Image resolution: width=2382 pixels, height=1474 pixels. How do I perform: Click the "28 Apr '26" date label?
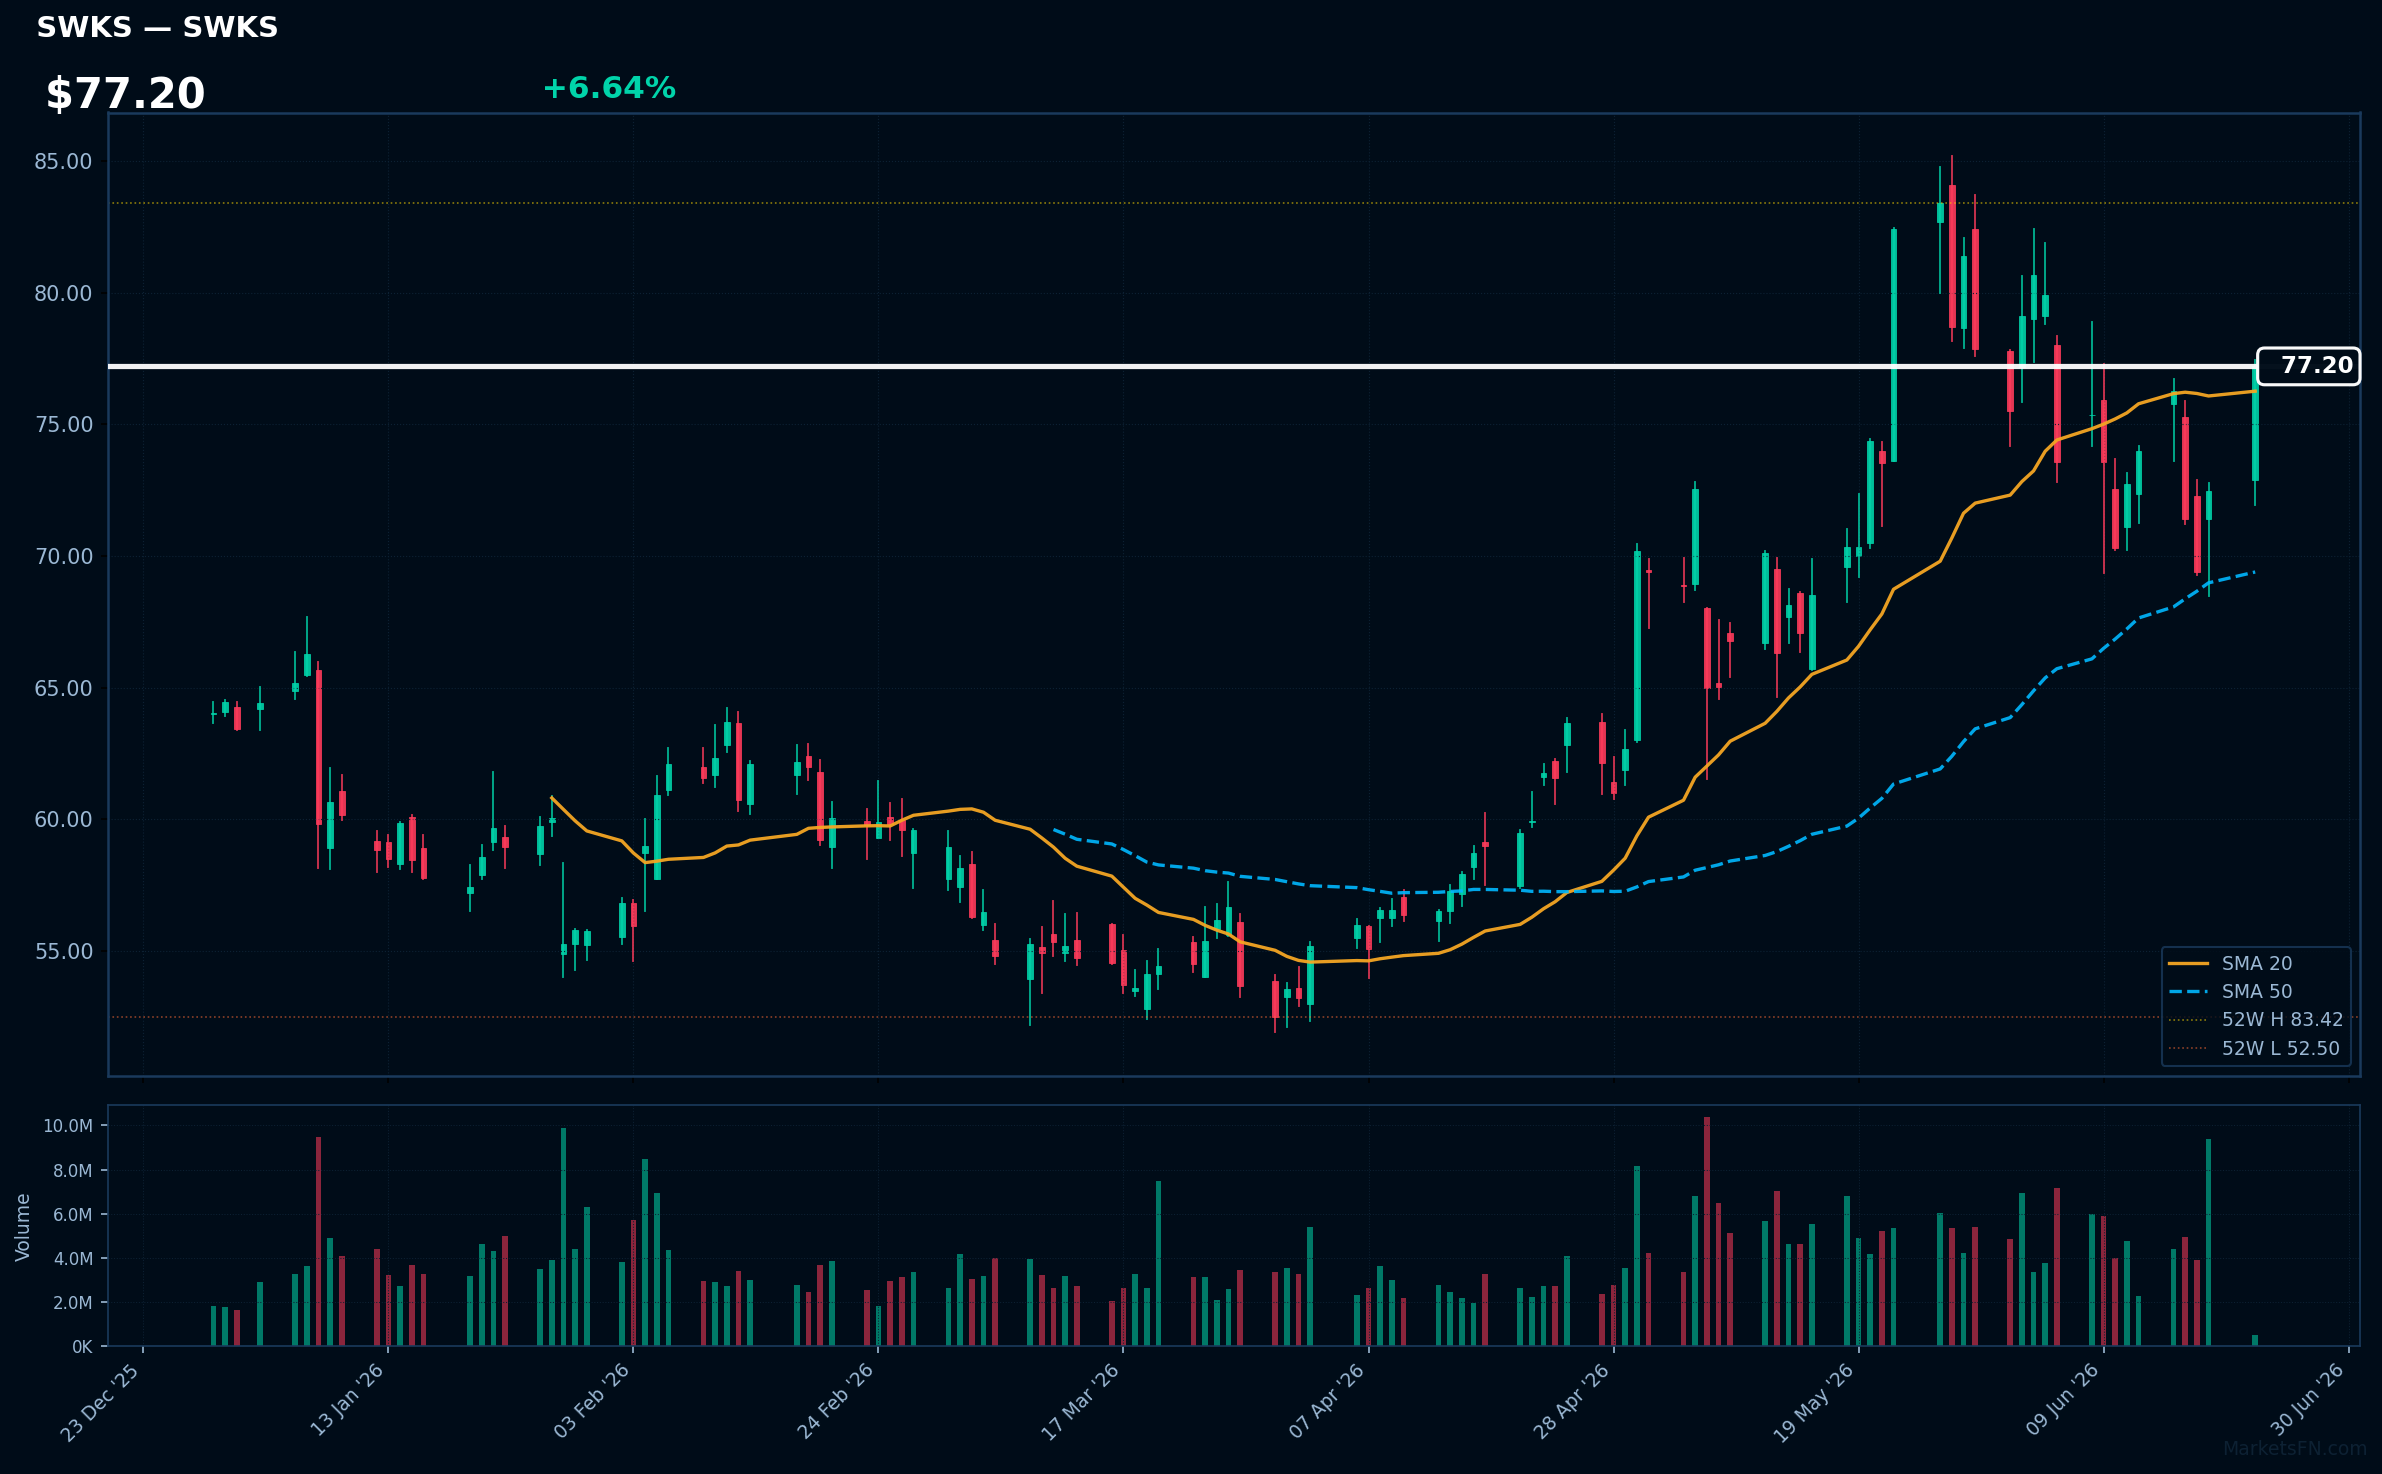pos(1571,1401)
